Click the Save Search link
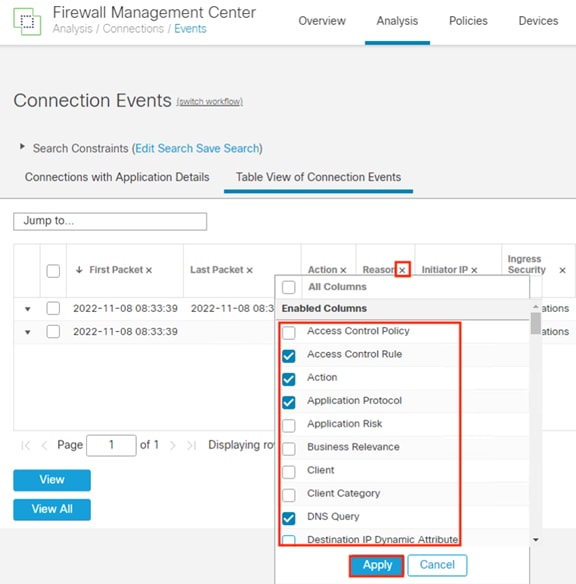 pos(227,148)
